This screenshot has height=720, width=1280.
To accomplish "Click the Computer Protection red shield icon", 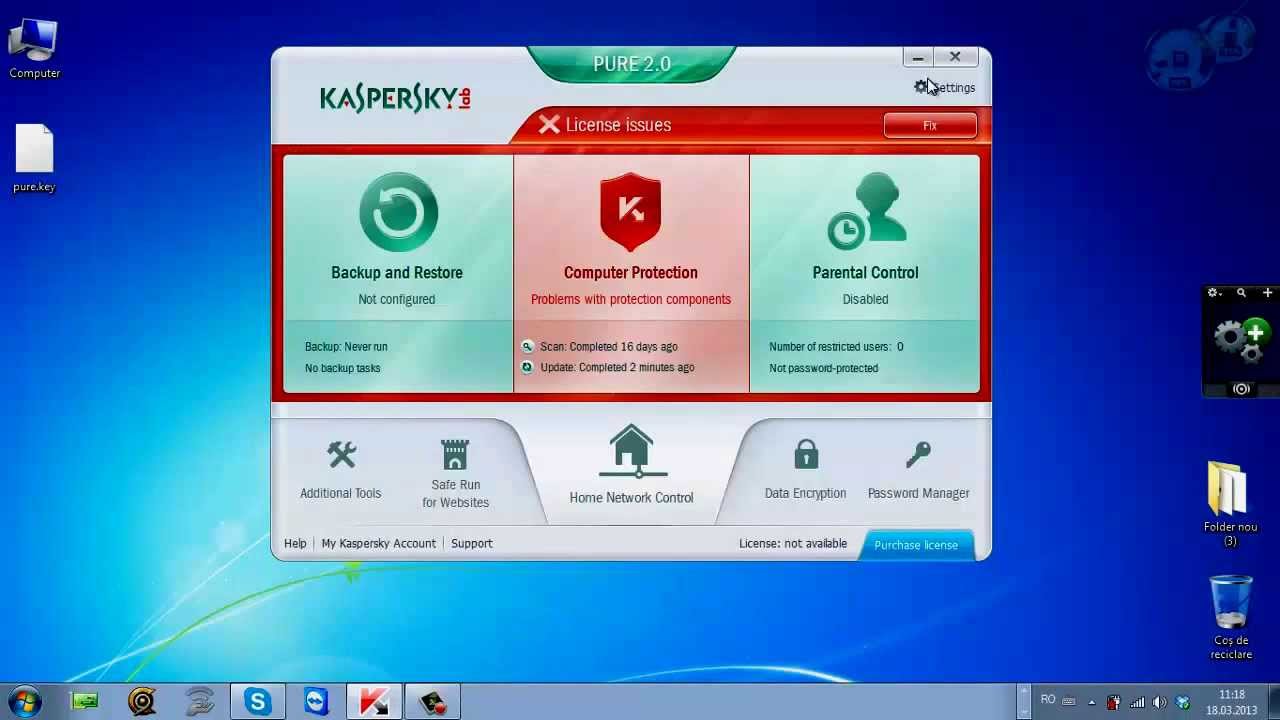I will 630,212.
